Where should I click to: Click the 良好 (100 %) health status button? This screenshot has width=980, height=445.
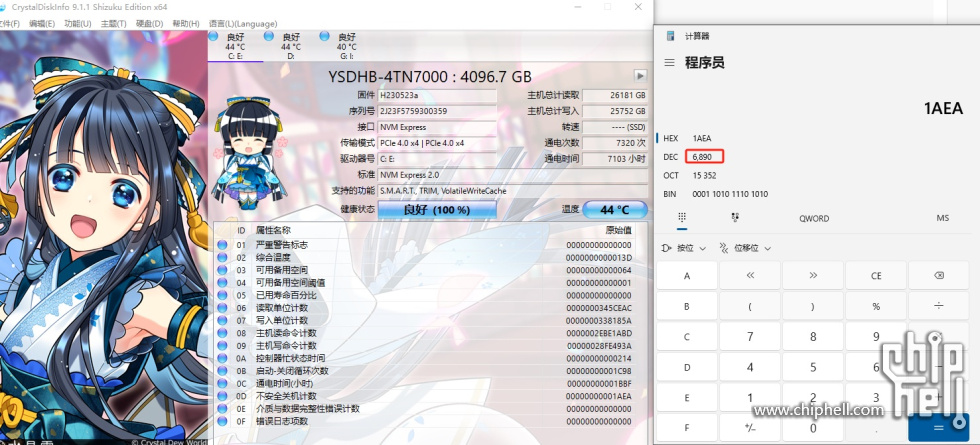point(437,210)
